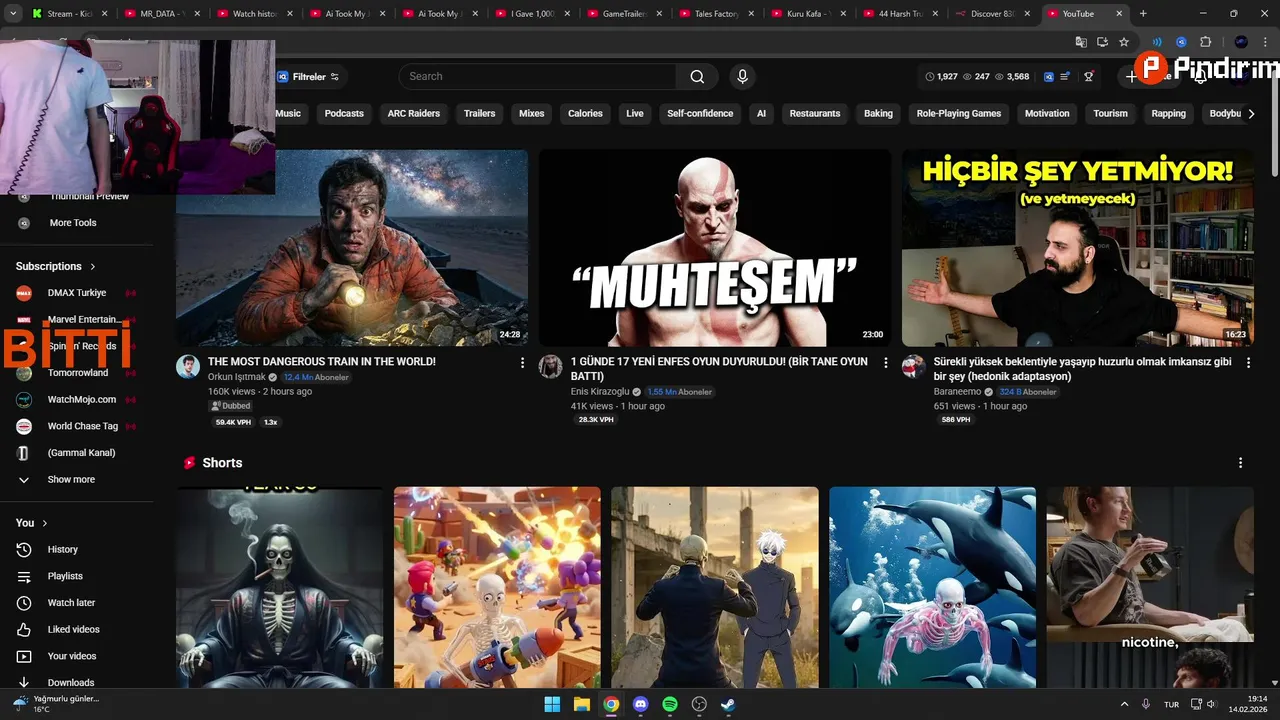Open options menu for Enis Kirazoglu video
The image size is (1280, 720).
[885, 363]
